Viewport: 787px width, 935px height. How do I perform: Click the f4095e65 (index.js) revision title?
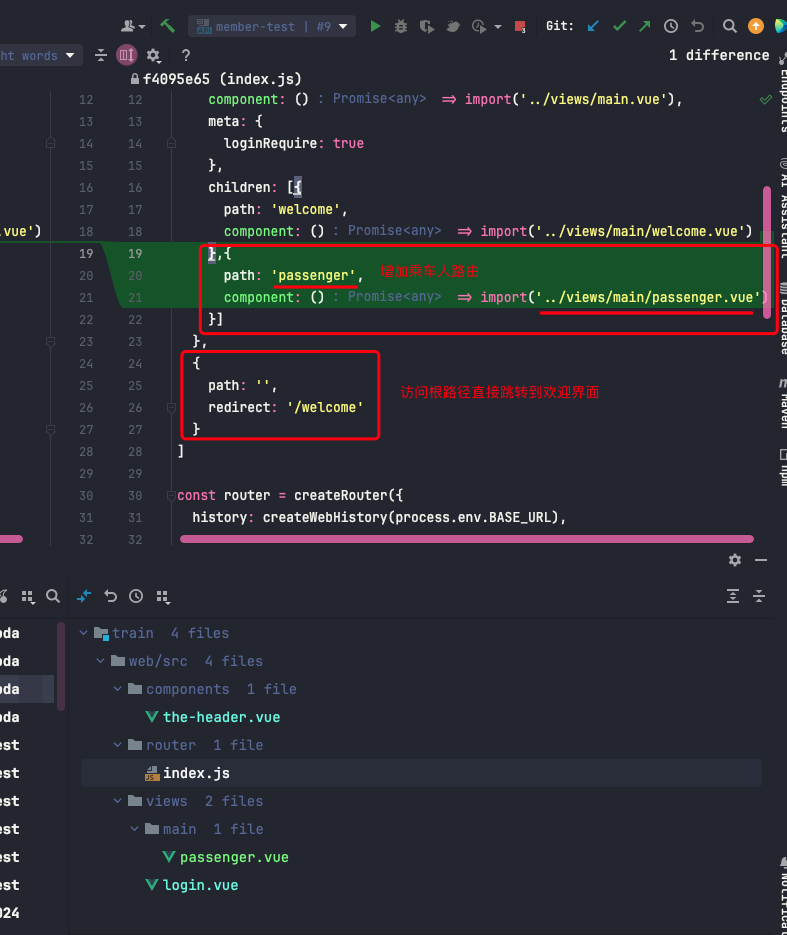click(x=222, y=79)
